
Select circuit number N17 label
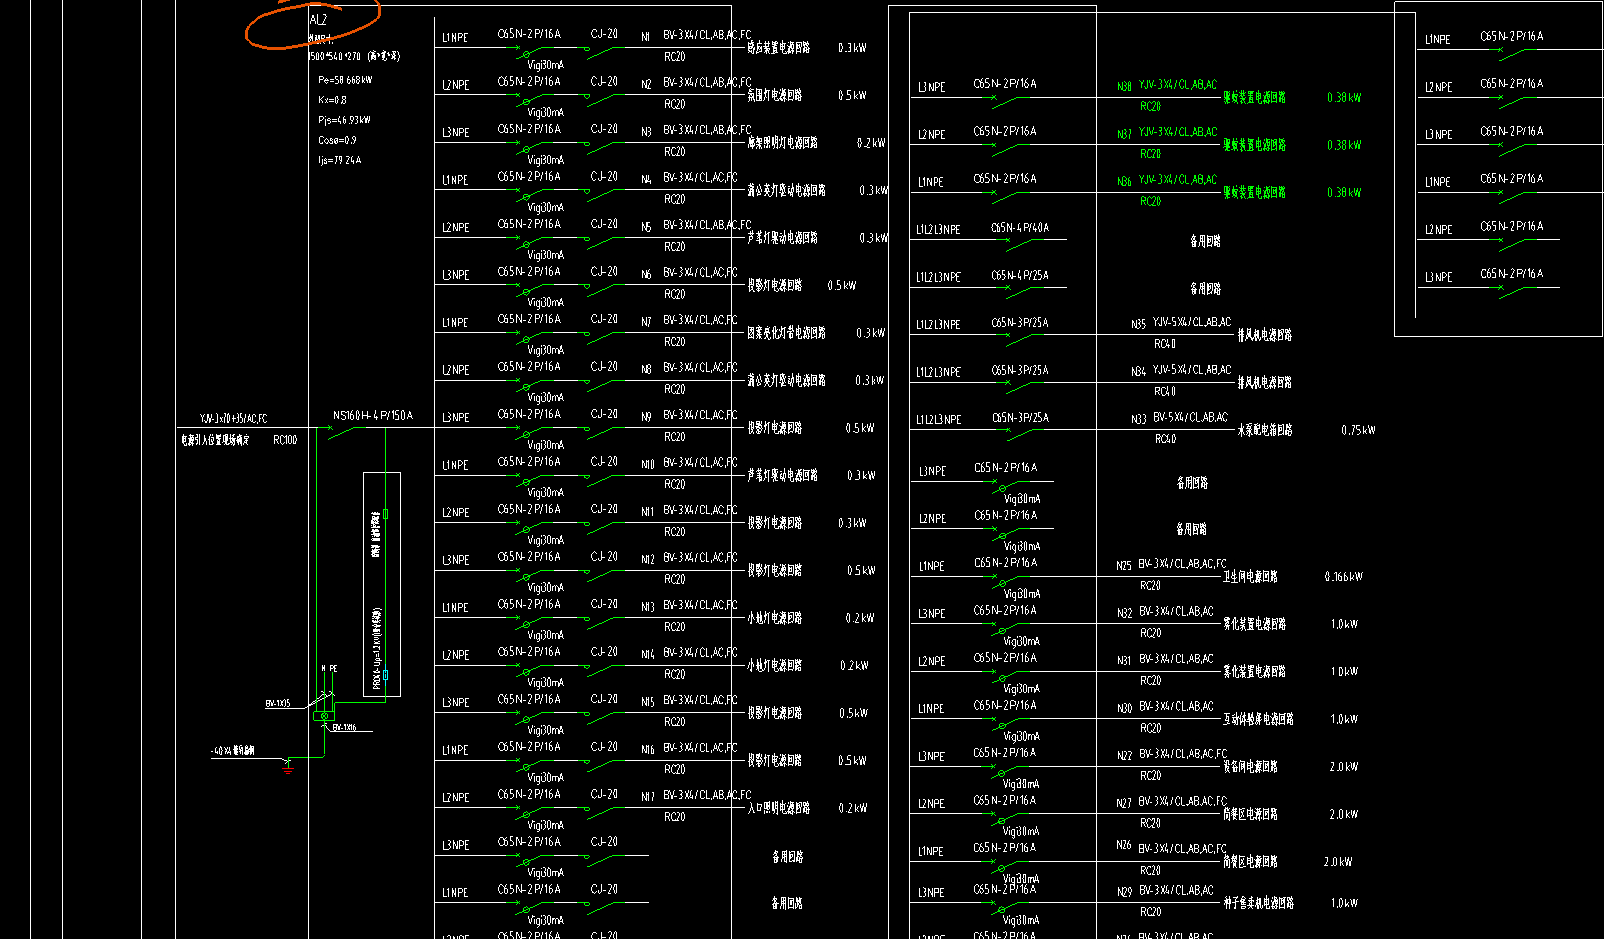coord(648,797)
